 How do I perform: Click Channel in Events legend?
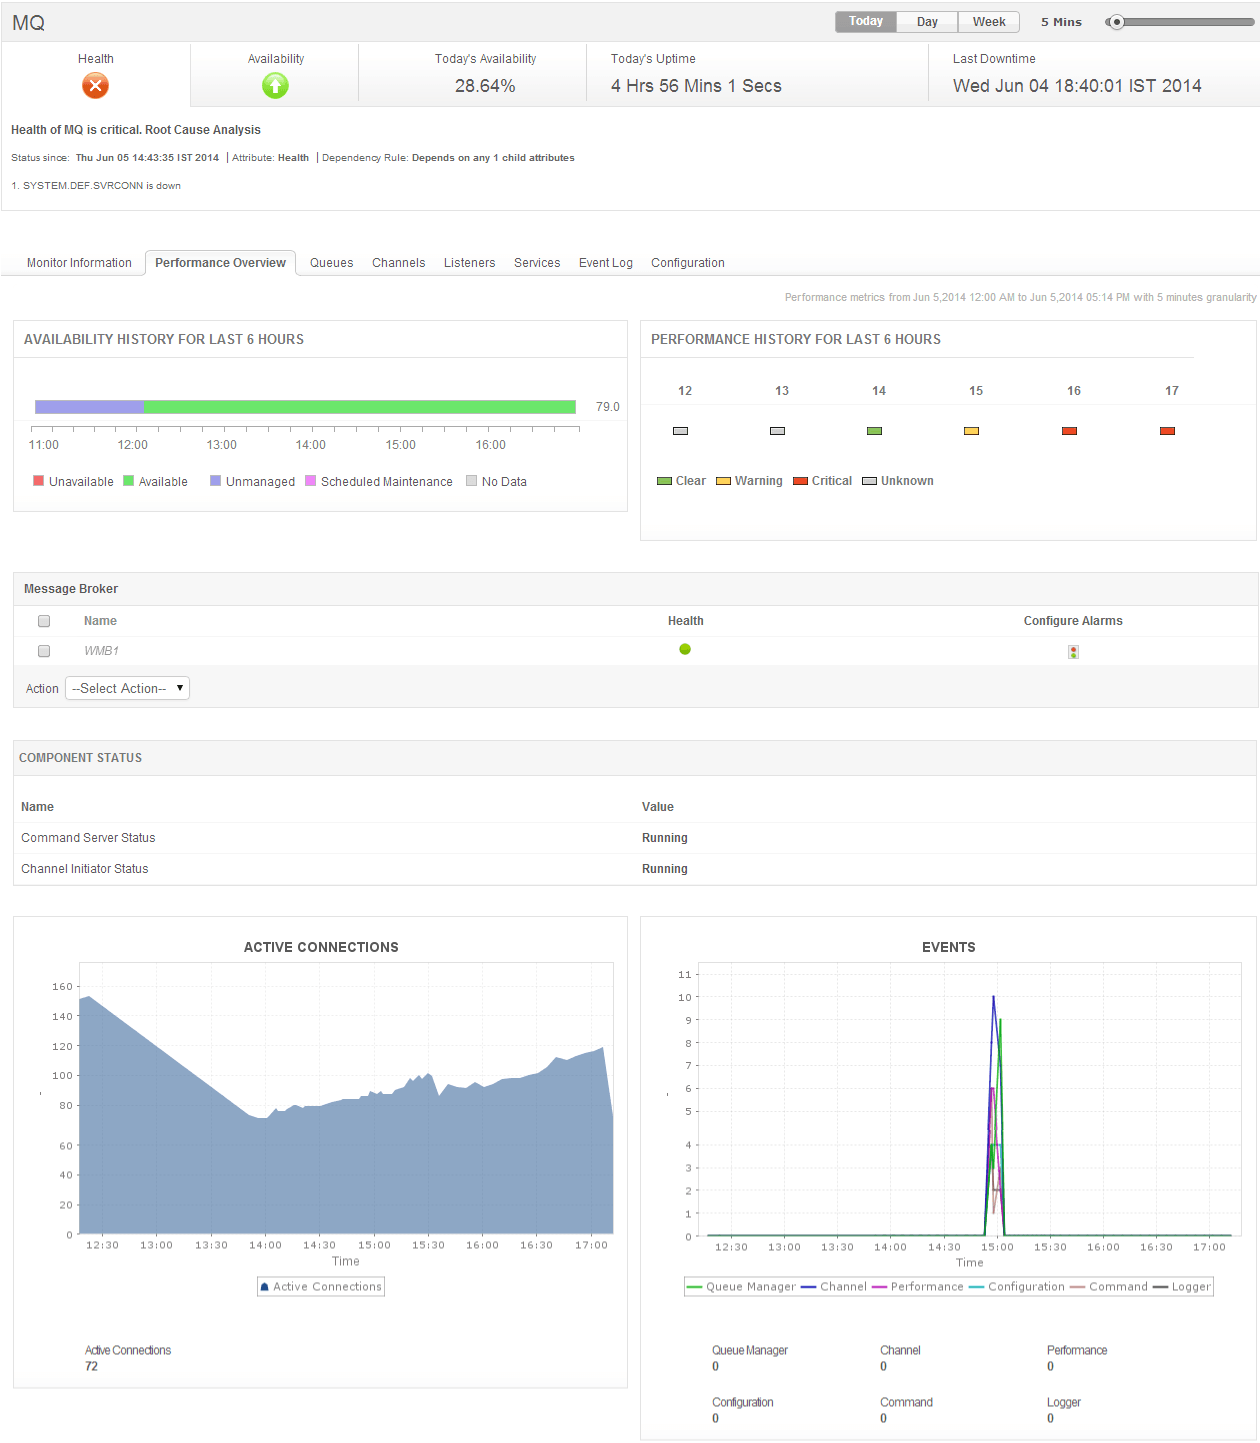tap(834, 1287)
